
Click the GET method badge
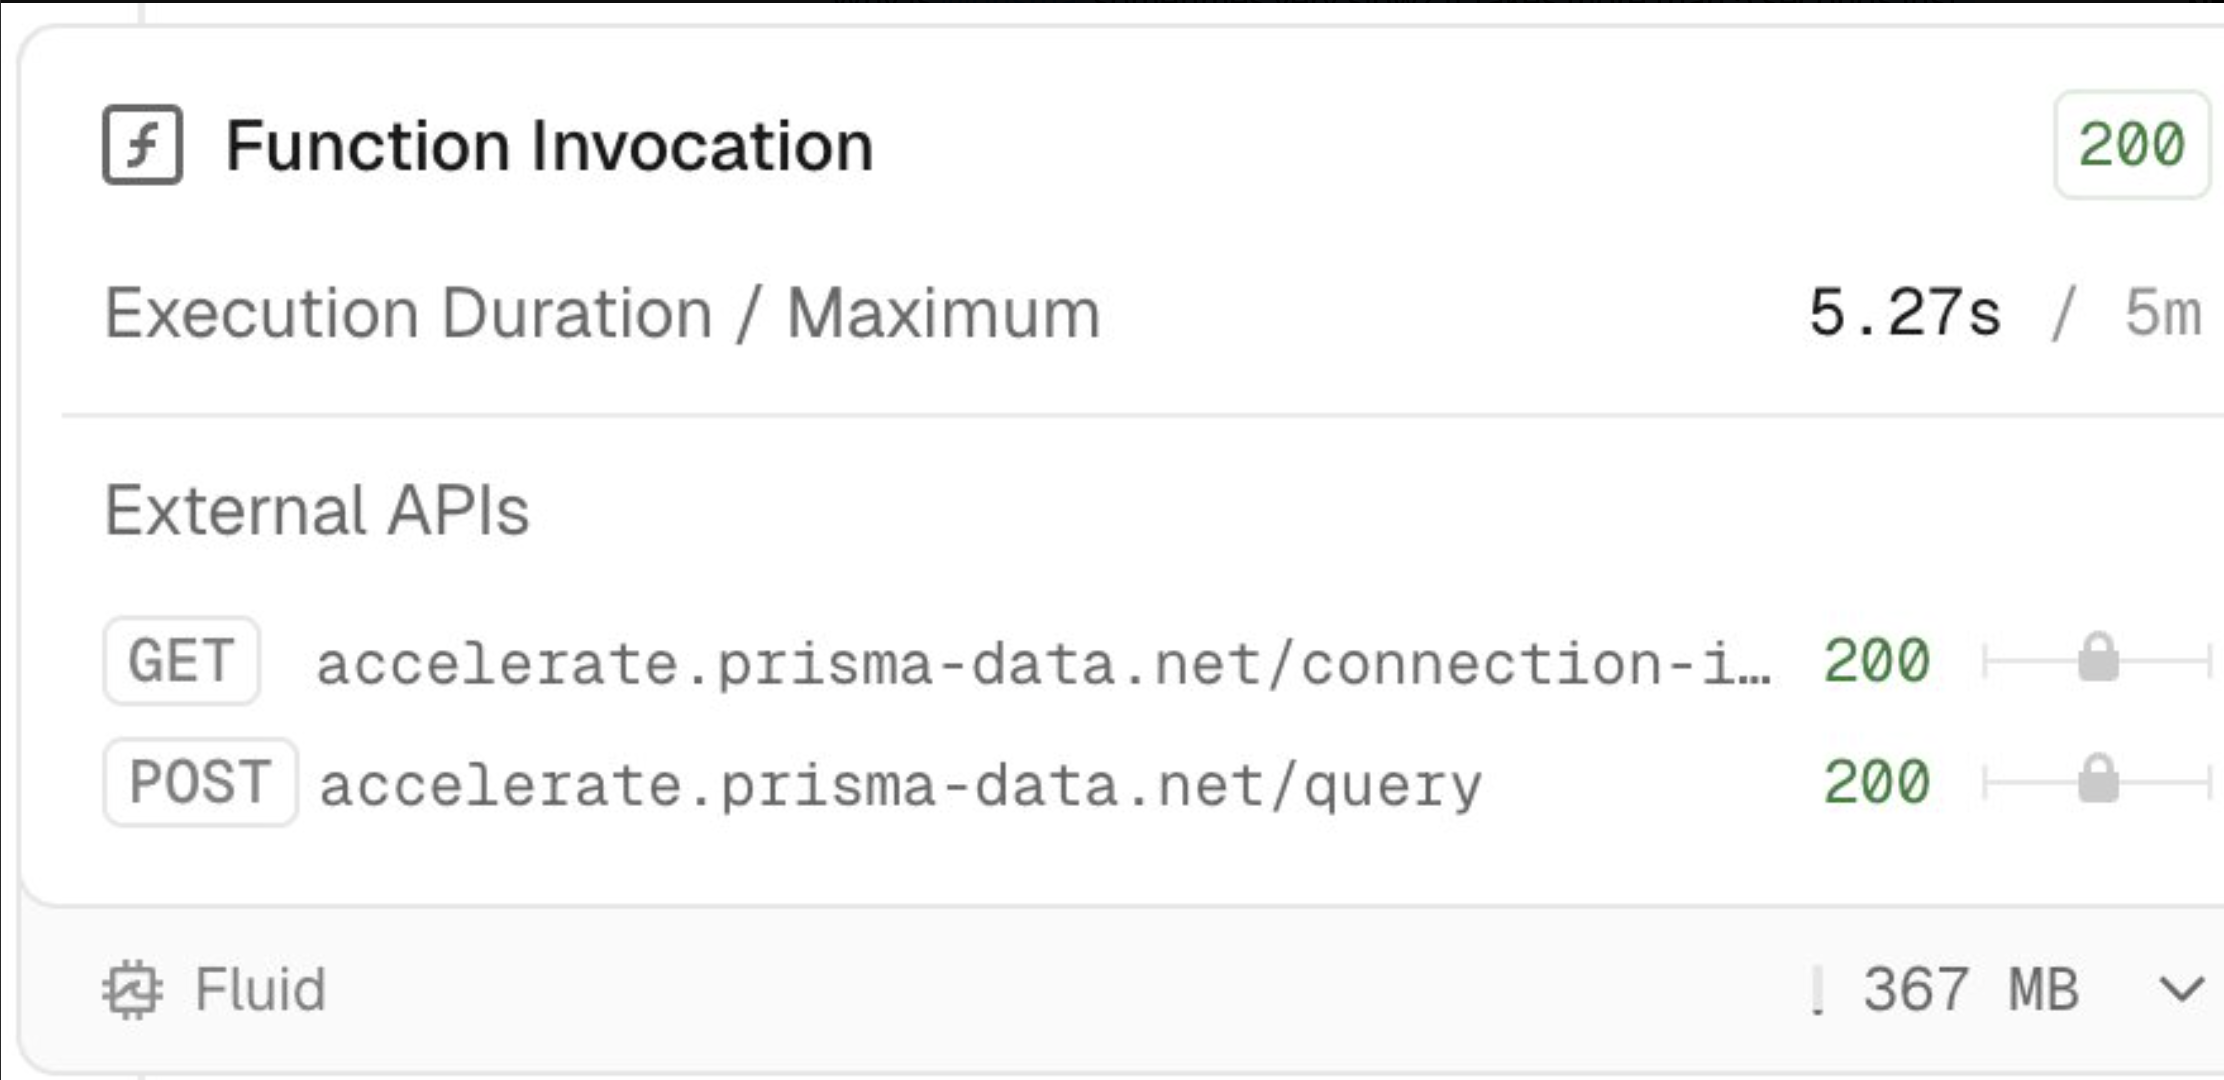[x=181, y=661]
